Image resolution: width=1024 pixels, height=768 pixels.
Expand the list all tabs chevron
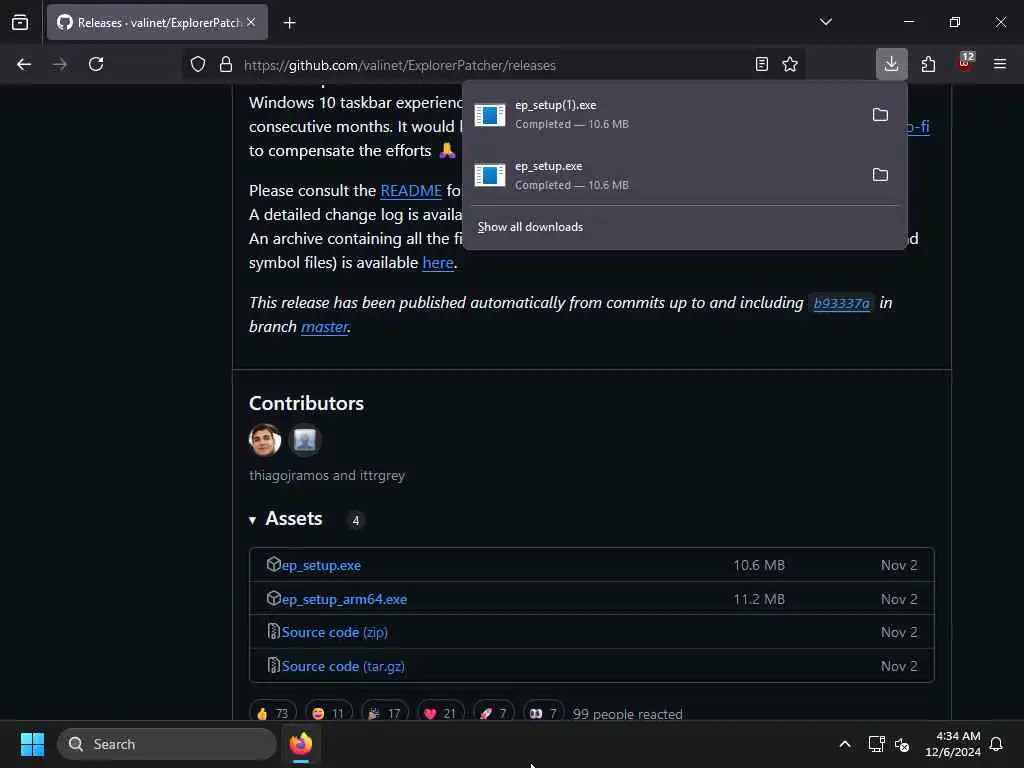point(826,22)
